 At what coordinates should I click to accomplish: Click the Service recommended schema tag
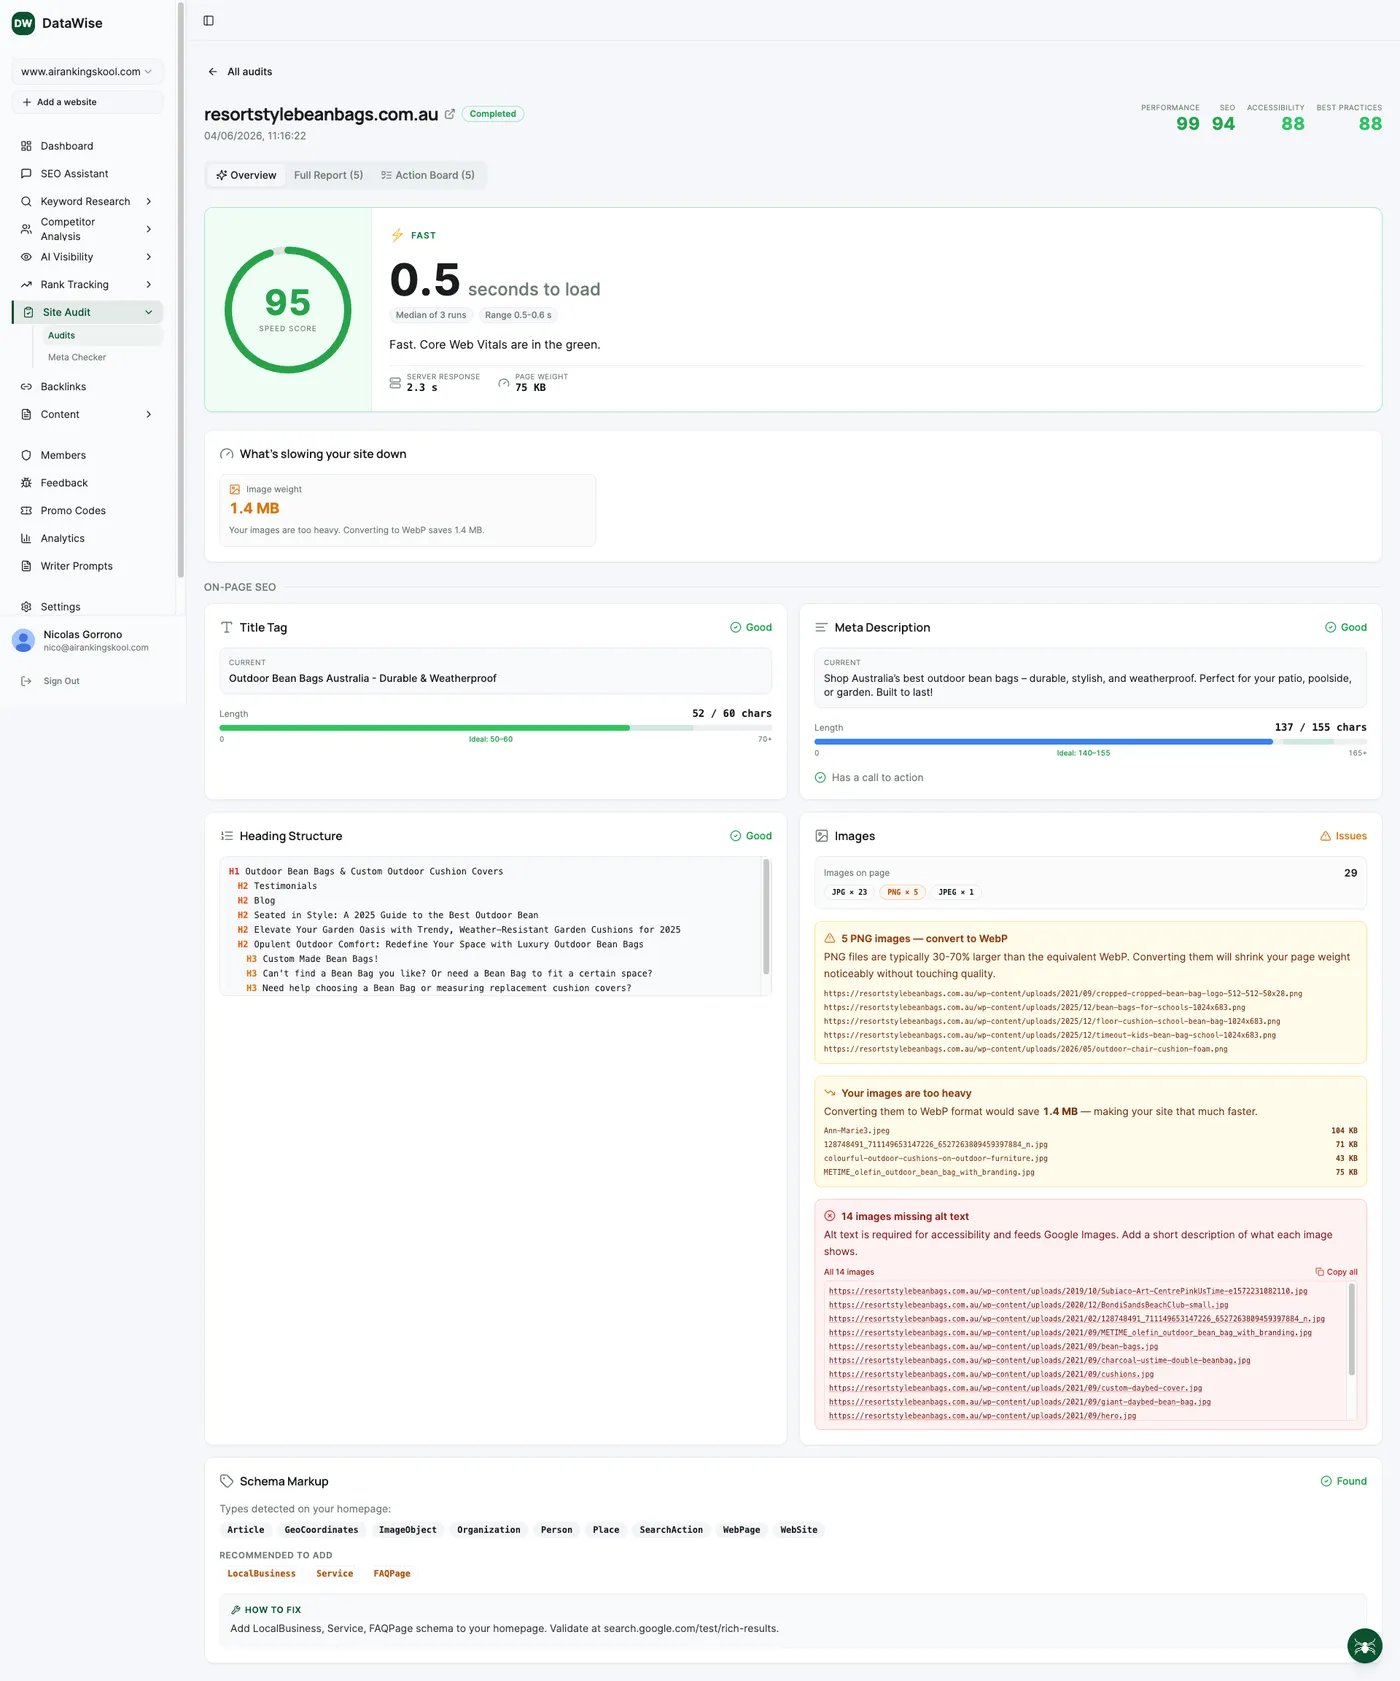[x=335, y=1574]
